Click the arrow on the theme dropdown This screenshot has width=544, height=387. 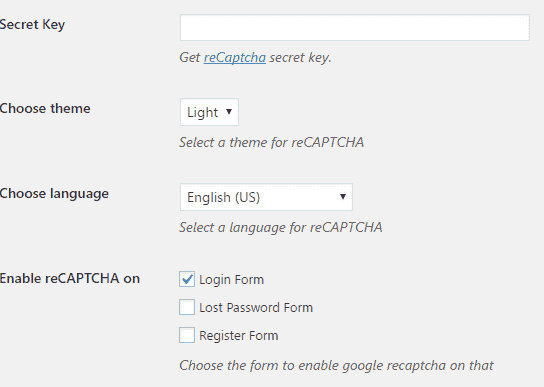pyautogui.click(x=229, y=112)
